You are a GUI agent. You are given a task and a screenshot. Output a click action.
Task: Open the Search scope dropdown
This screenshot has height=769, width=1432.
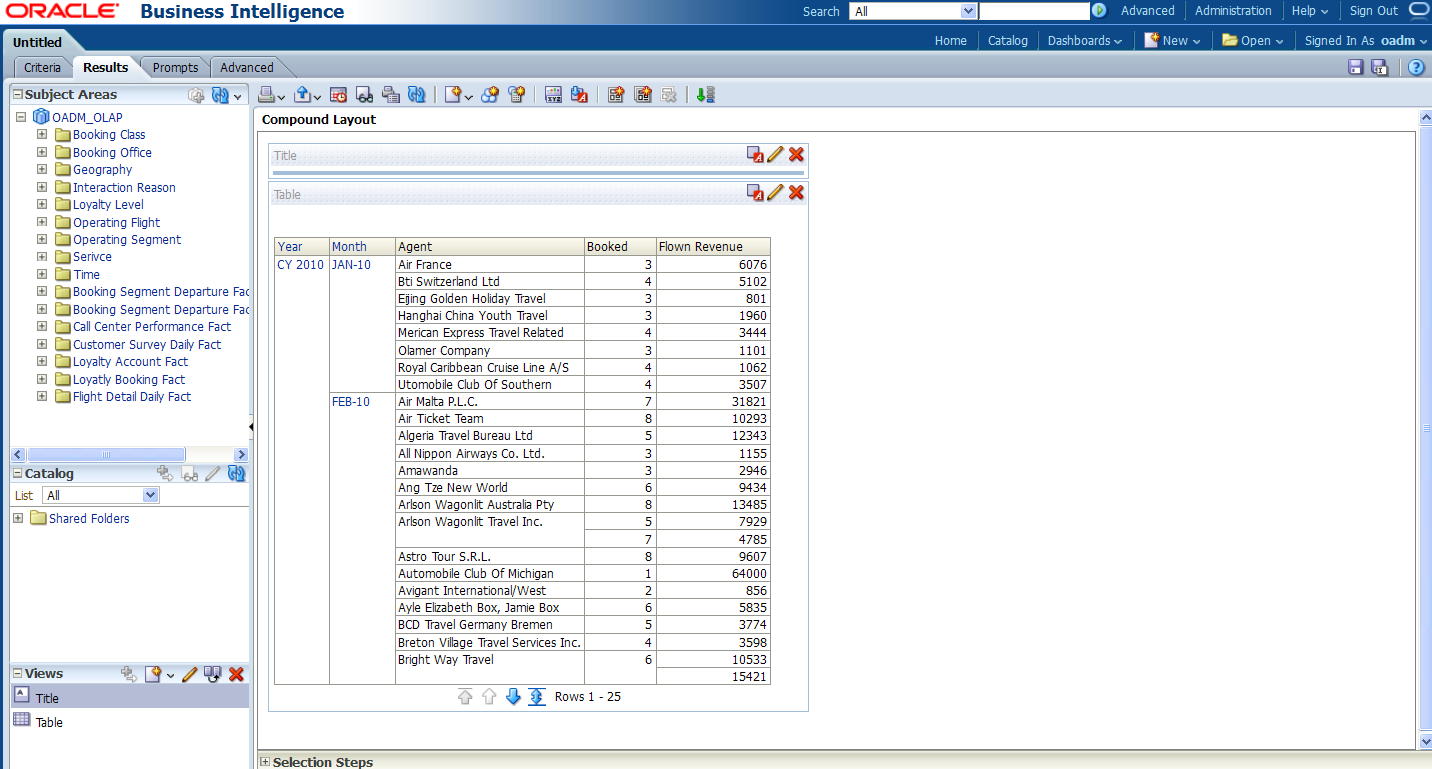tap(967, 11)
